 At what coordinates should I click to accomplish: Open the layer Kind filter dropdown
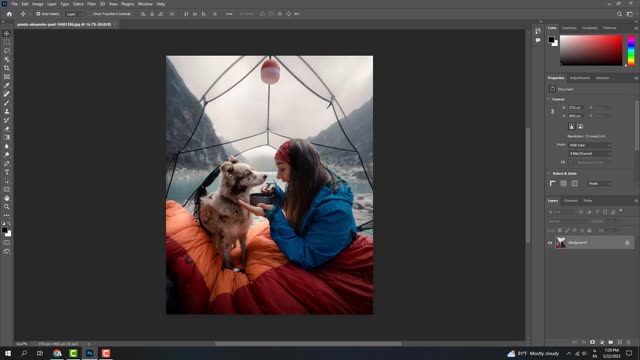point(562,212)
